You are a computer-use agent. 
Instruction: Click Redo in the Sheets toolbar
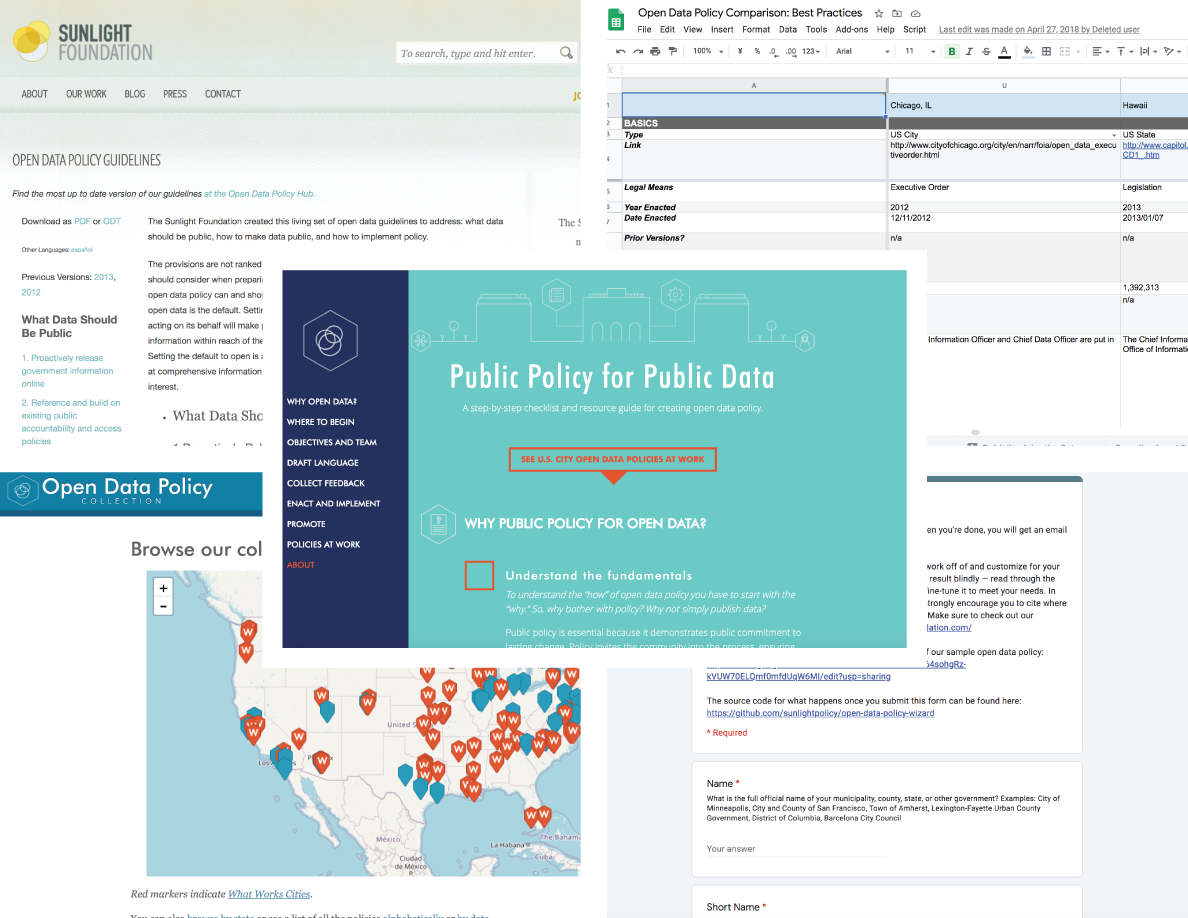(x=638, y=52)
